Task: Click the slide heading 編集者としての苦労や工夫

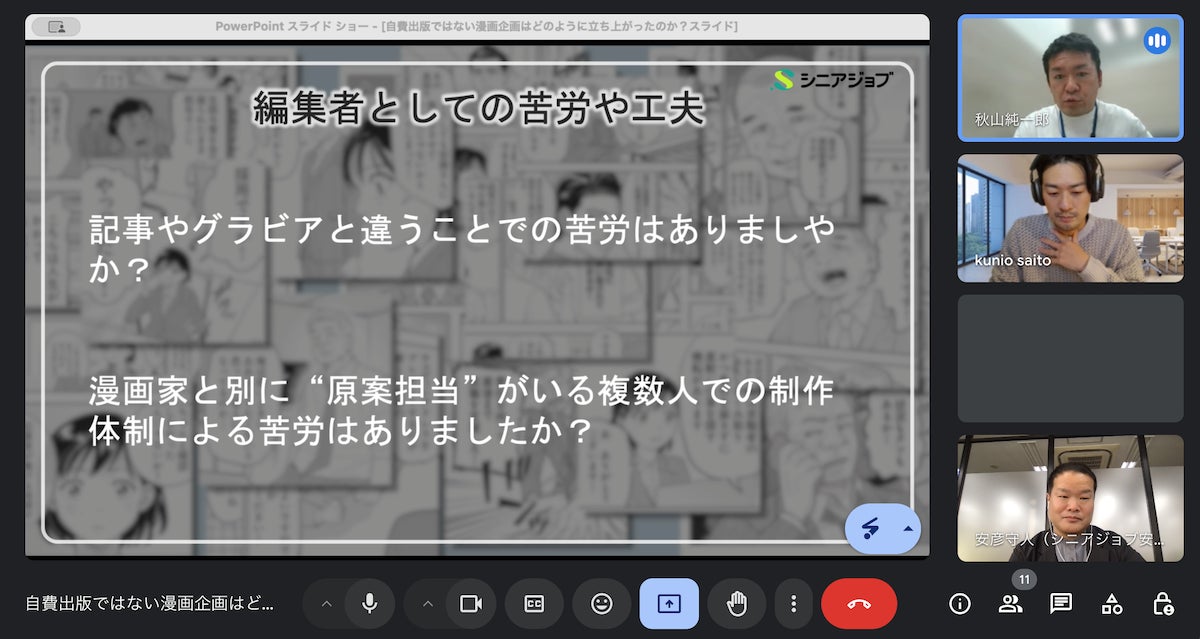Action: tap(478, 108)
